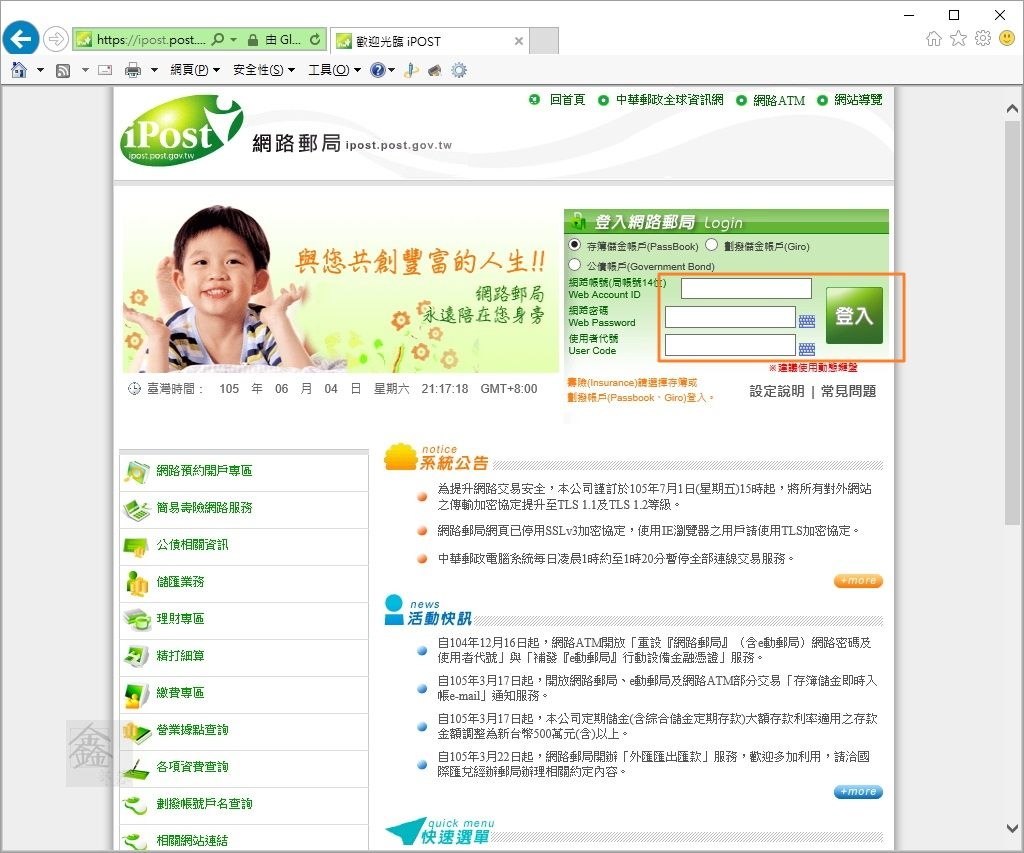Click the refresh page icon
The height and width of the screenshot is (853, 1024).
[x=315, y=40]
